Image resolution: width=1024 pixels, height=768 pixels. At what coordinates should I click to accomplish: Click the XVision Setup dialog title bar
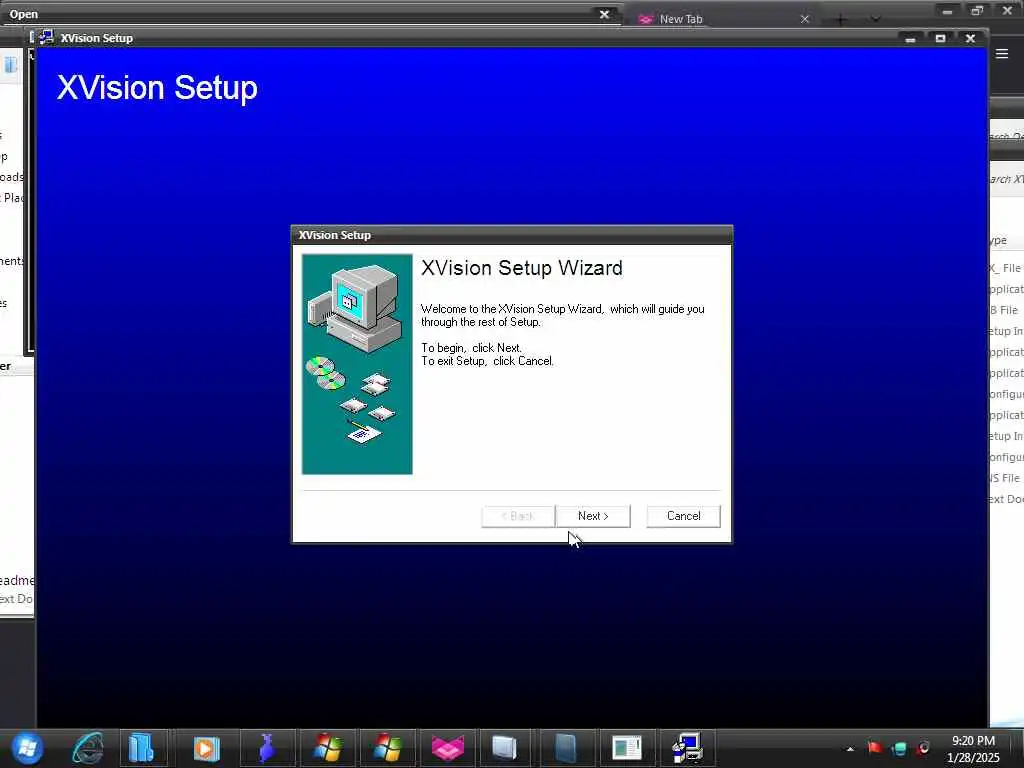tap(512, 235)
